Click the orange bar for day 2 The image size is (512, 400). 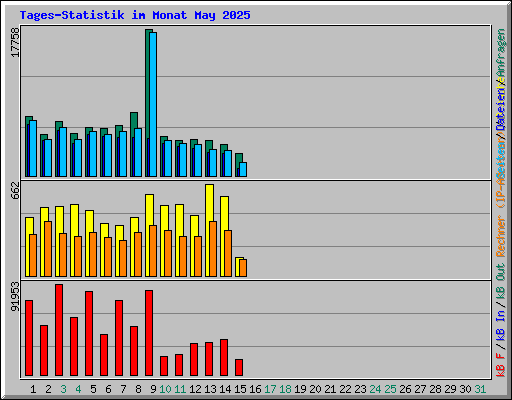(x=48, y=249)
